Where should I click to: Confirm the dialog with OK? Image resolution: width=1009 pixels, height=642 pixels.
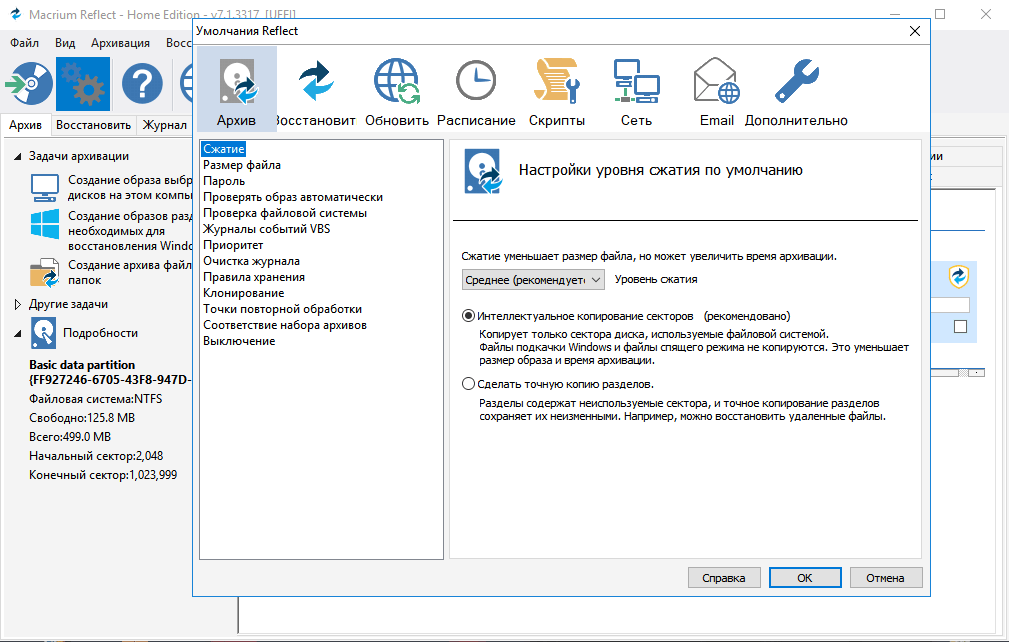click(805, 578)
